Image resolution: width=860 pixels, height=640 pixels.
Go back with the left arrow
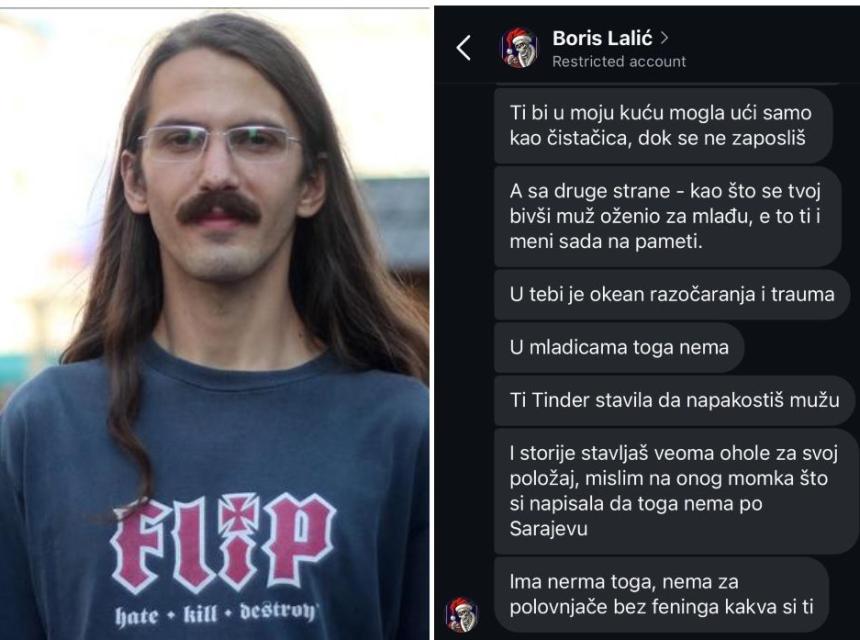tap(463, 48)
